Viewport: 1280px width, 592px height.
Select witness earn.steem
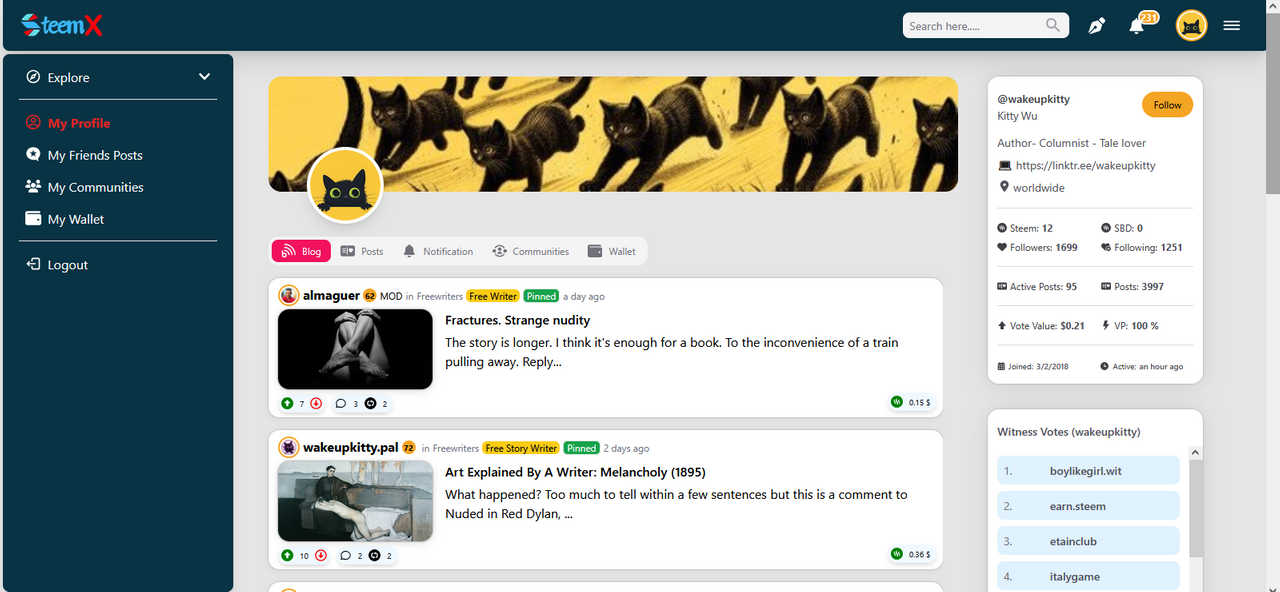[x=1088, y=506]
